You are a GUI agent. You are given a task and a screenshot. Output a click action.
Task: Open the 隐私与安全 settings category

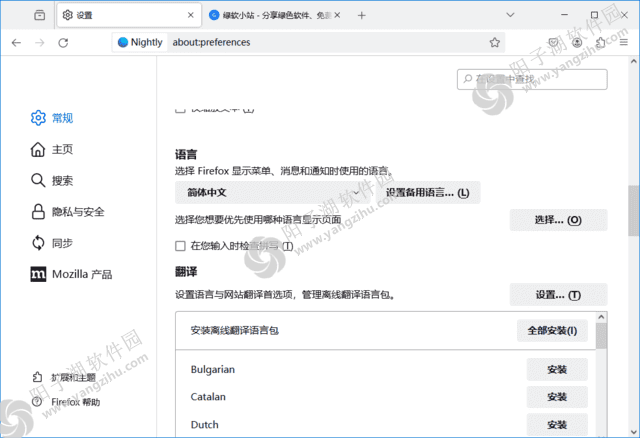point(68,212)
